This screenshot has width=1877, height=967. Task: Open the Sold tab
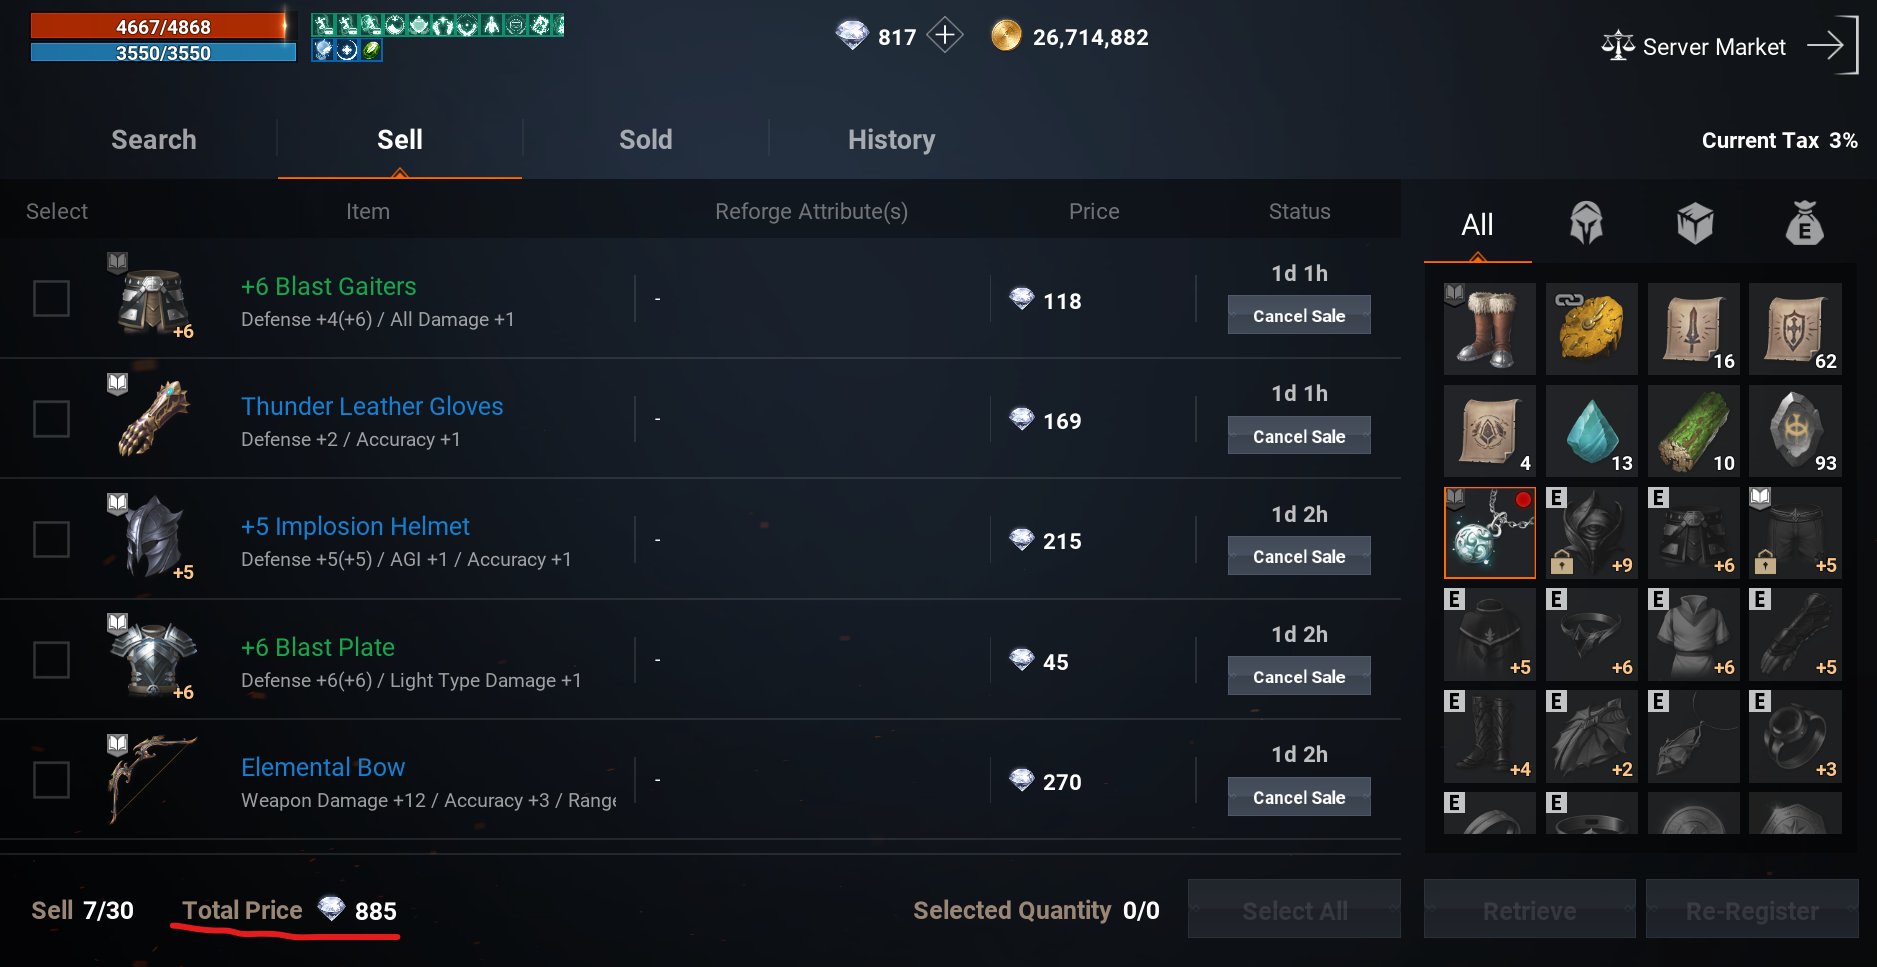(645, 140)
